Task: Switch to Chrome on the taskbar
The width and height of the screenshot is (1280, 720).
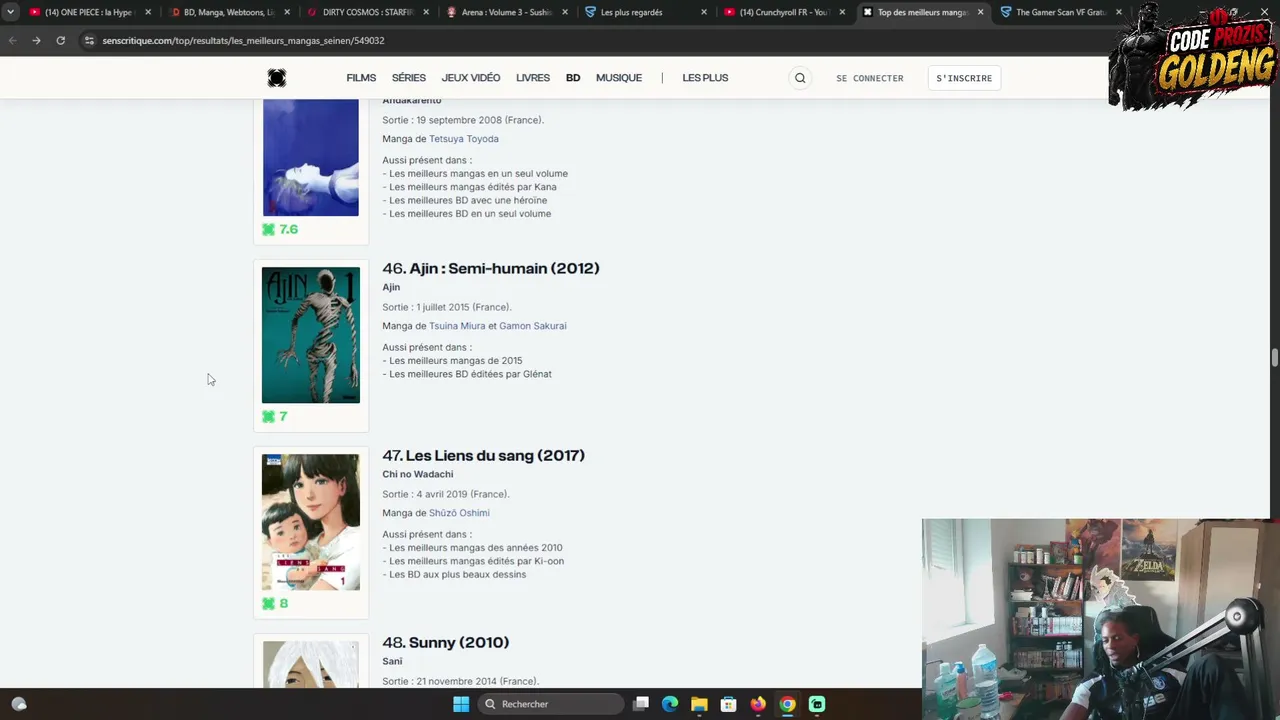Action: 788,704
